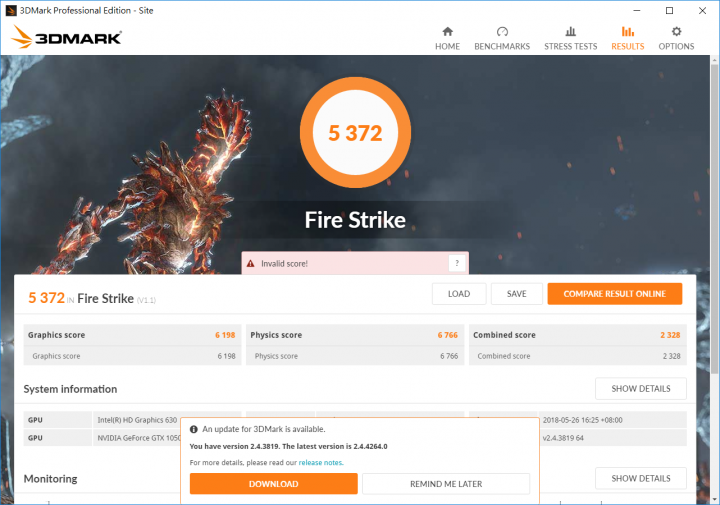Screen dimensions: 720x505
Task: Click the Invalid score! message
Action: tap(284, 264)
